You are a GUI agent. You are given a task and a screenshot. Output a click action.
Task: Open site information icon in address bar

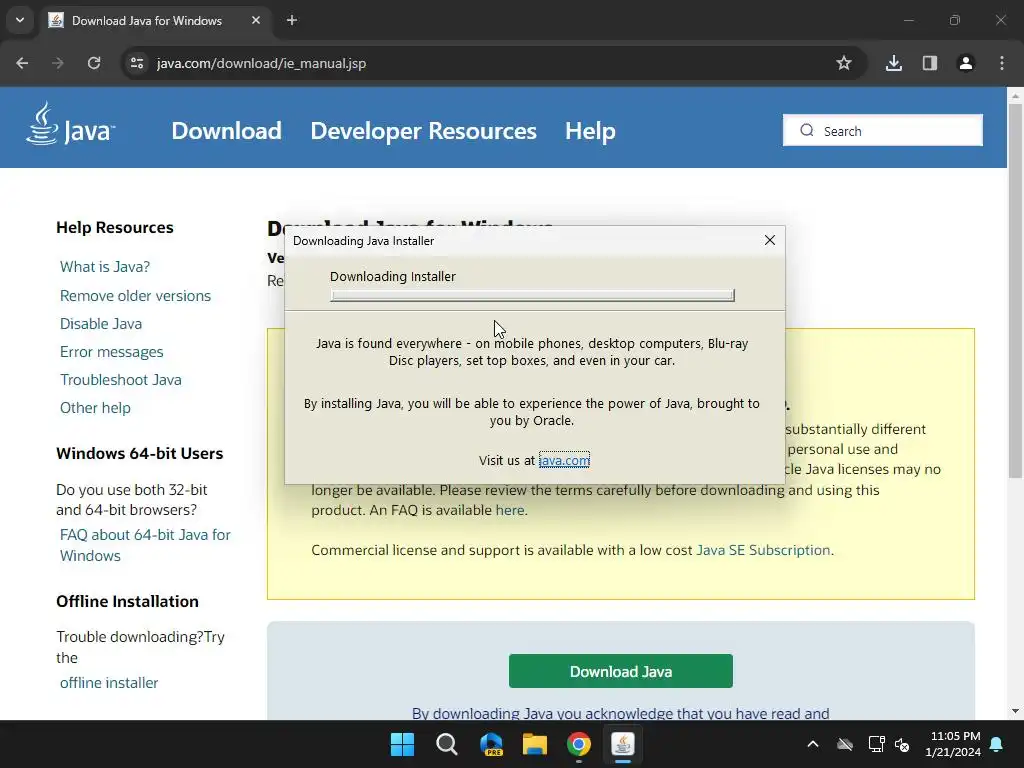tap(137, 63)
